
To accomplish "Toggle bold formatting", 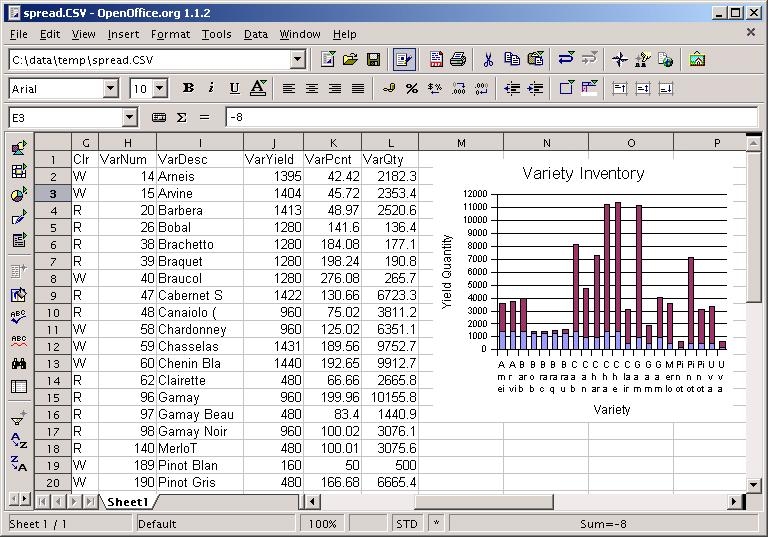I will (x=188, y=89).
